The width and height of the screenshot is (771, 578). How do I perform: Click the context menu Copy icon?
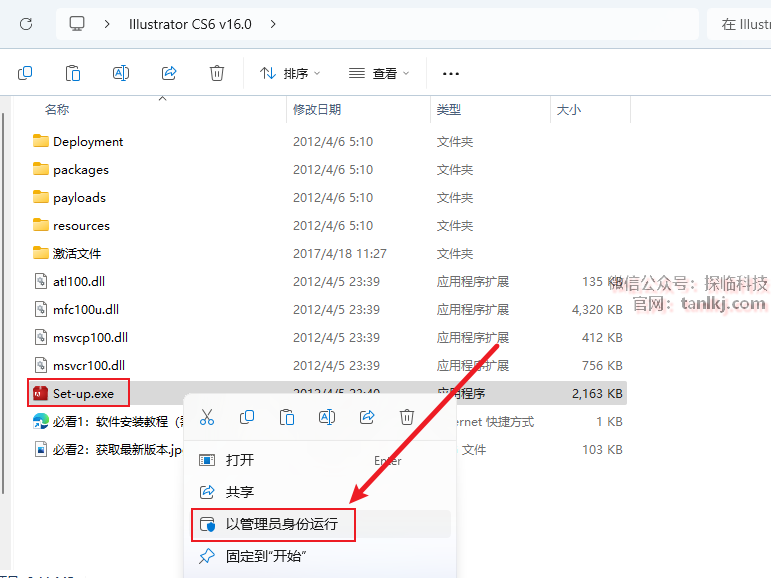247,417
